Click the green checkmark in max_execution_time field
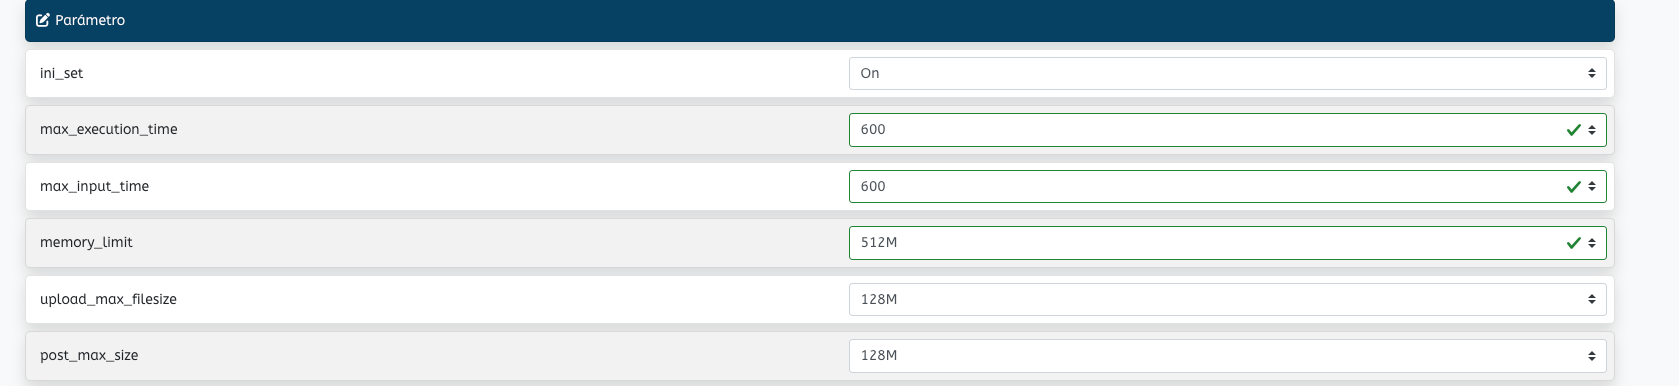Viewport: 1679px width, 386px height. click(x=1573, y=130)
